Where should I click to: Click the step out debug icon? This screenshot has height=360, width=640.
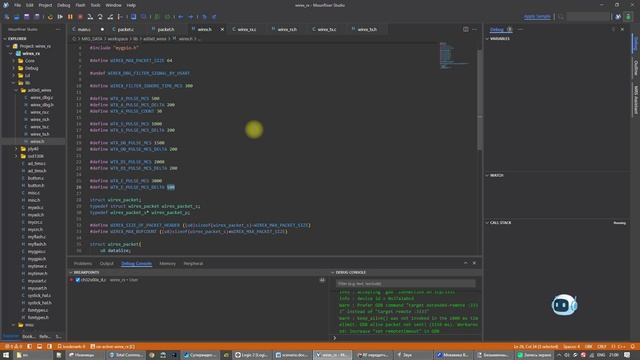(x=110, y=17)
